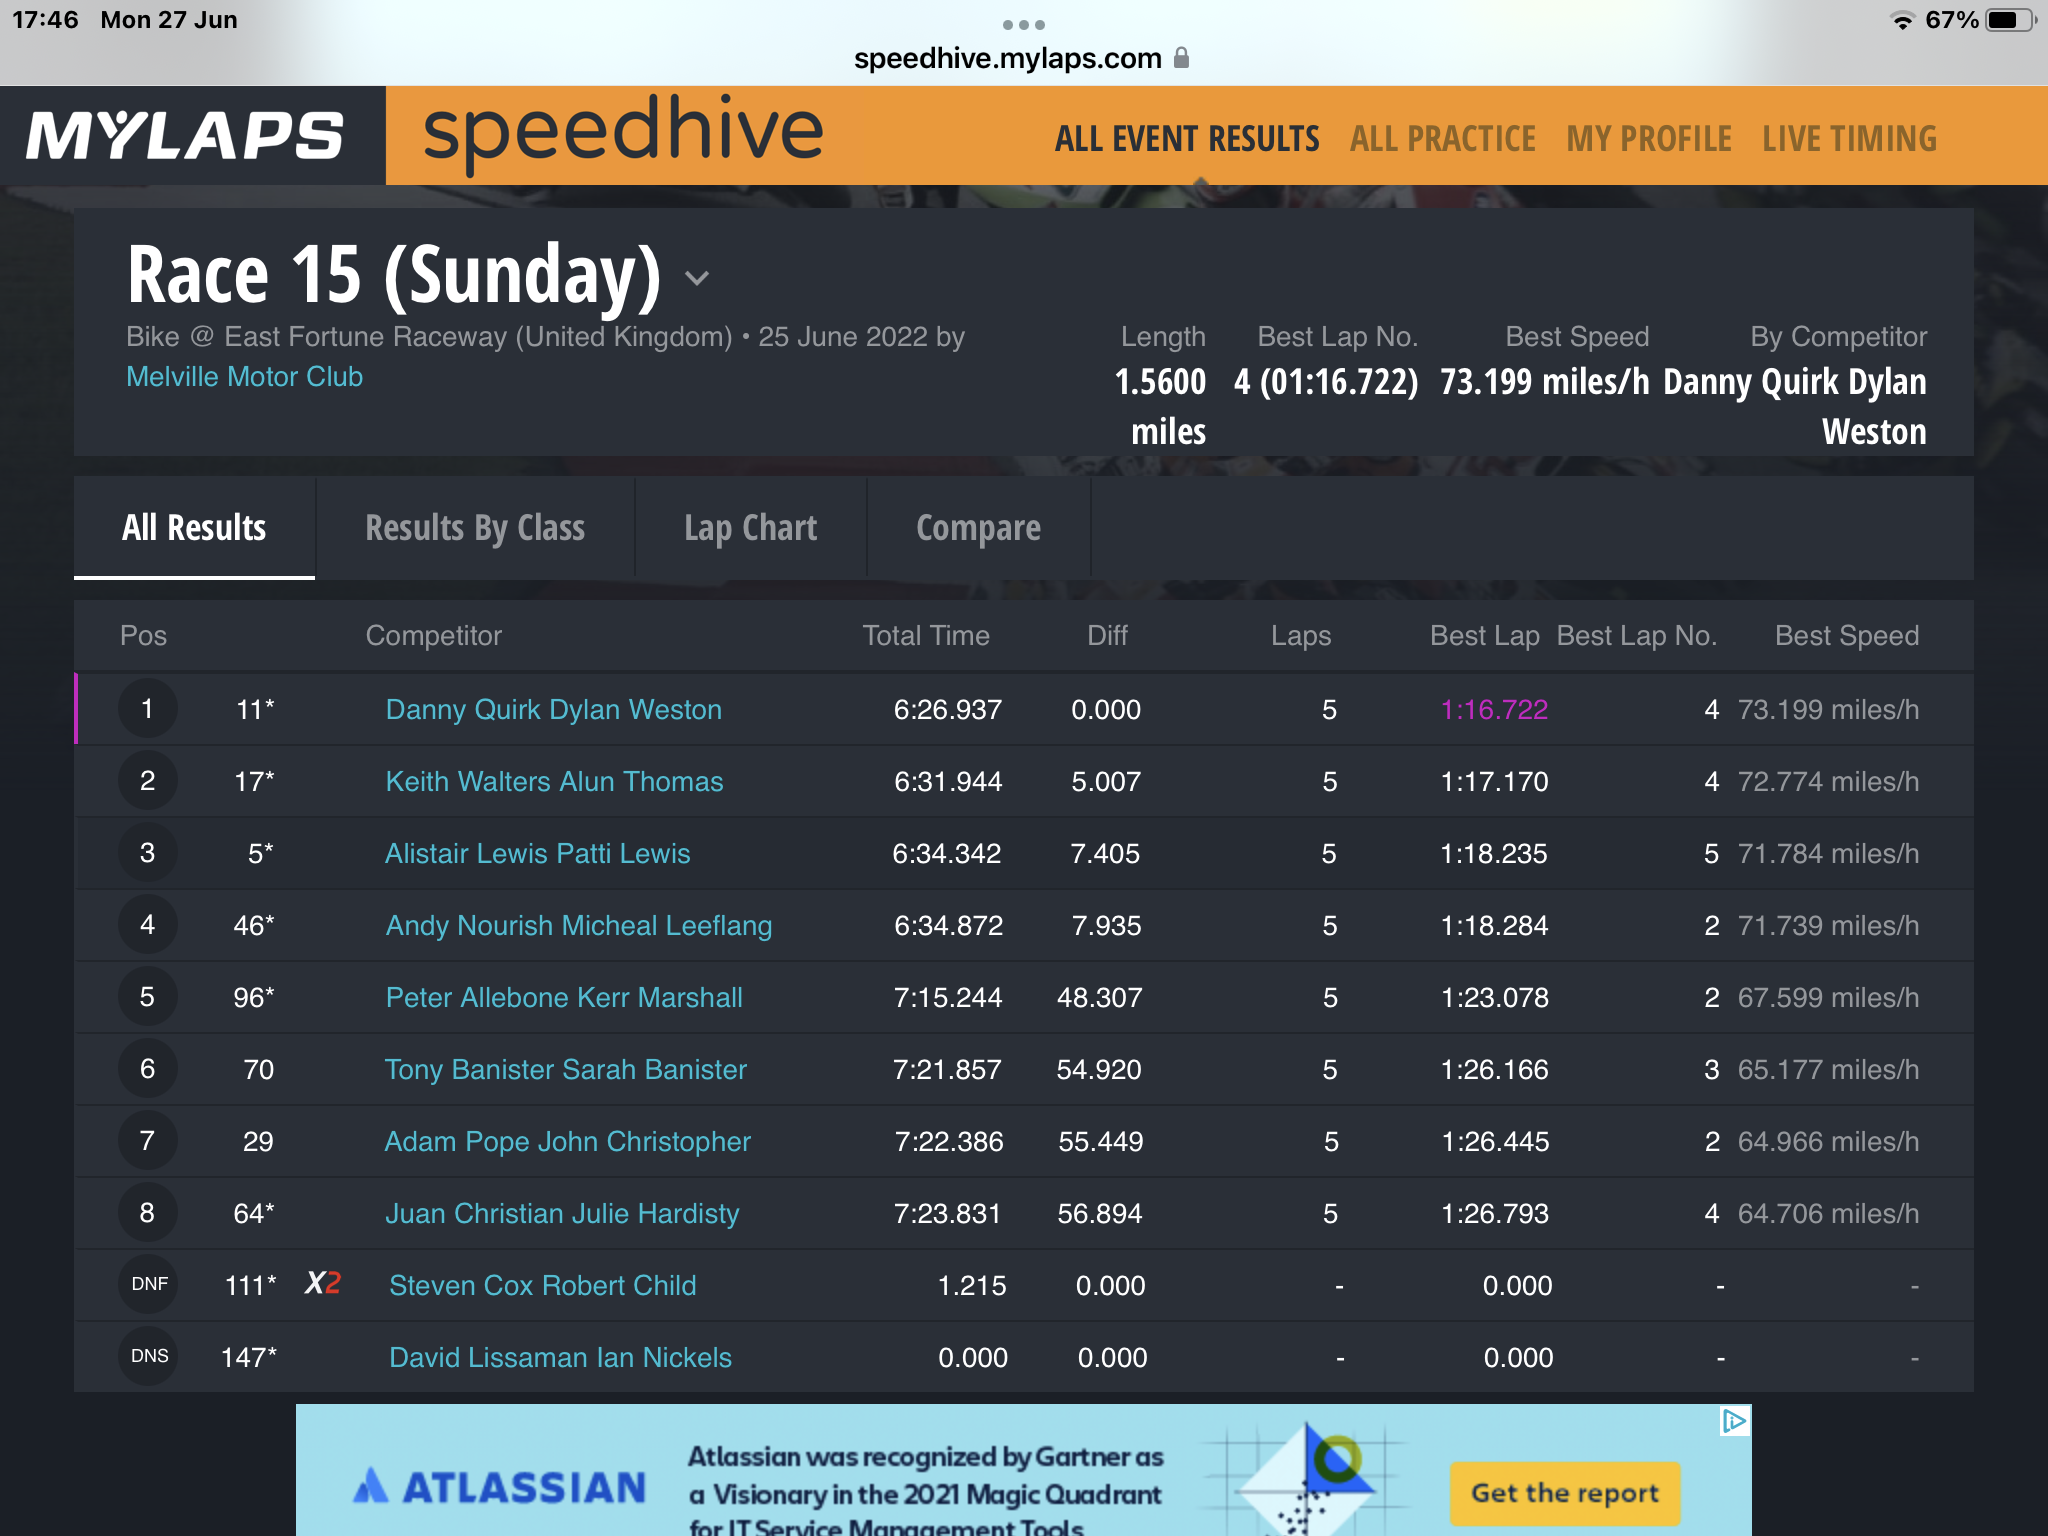Click the Best Lap column header
The width and height of the screenshot is (2048, 1536).
[x=1485, y=636]
